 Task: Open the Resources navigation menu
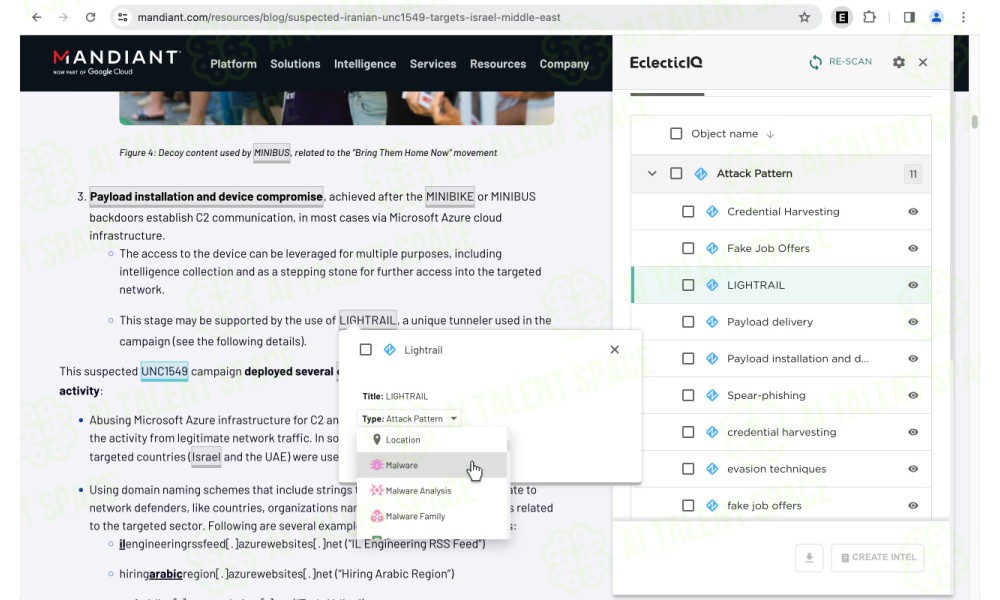click(x=498, y=64)
